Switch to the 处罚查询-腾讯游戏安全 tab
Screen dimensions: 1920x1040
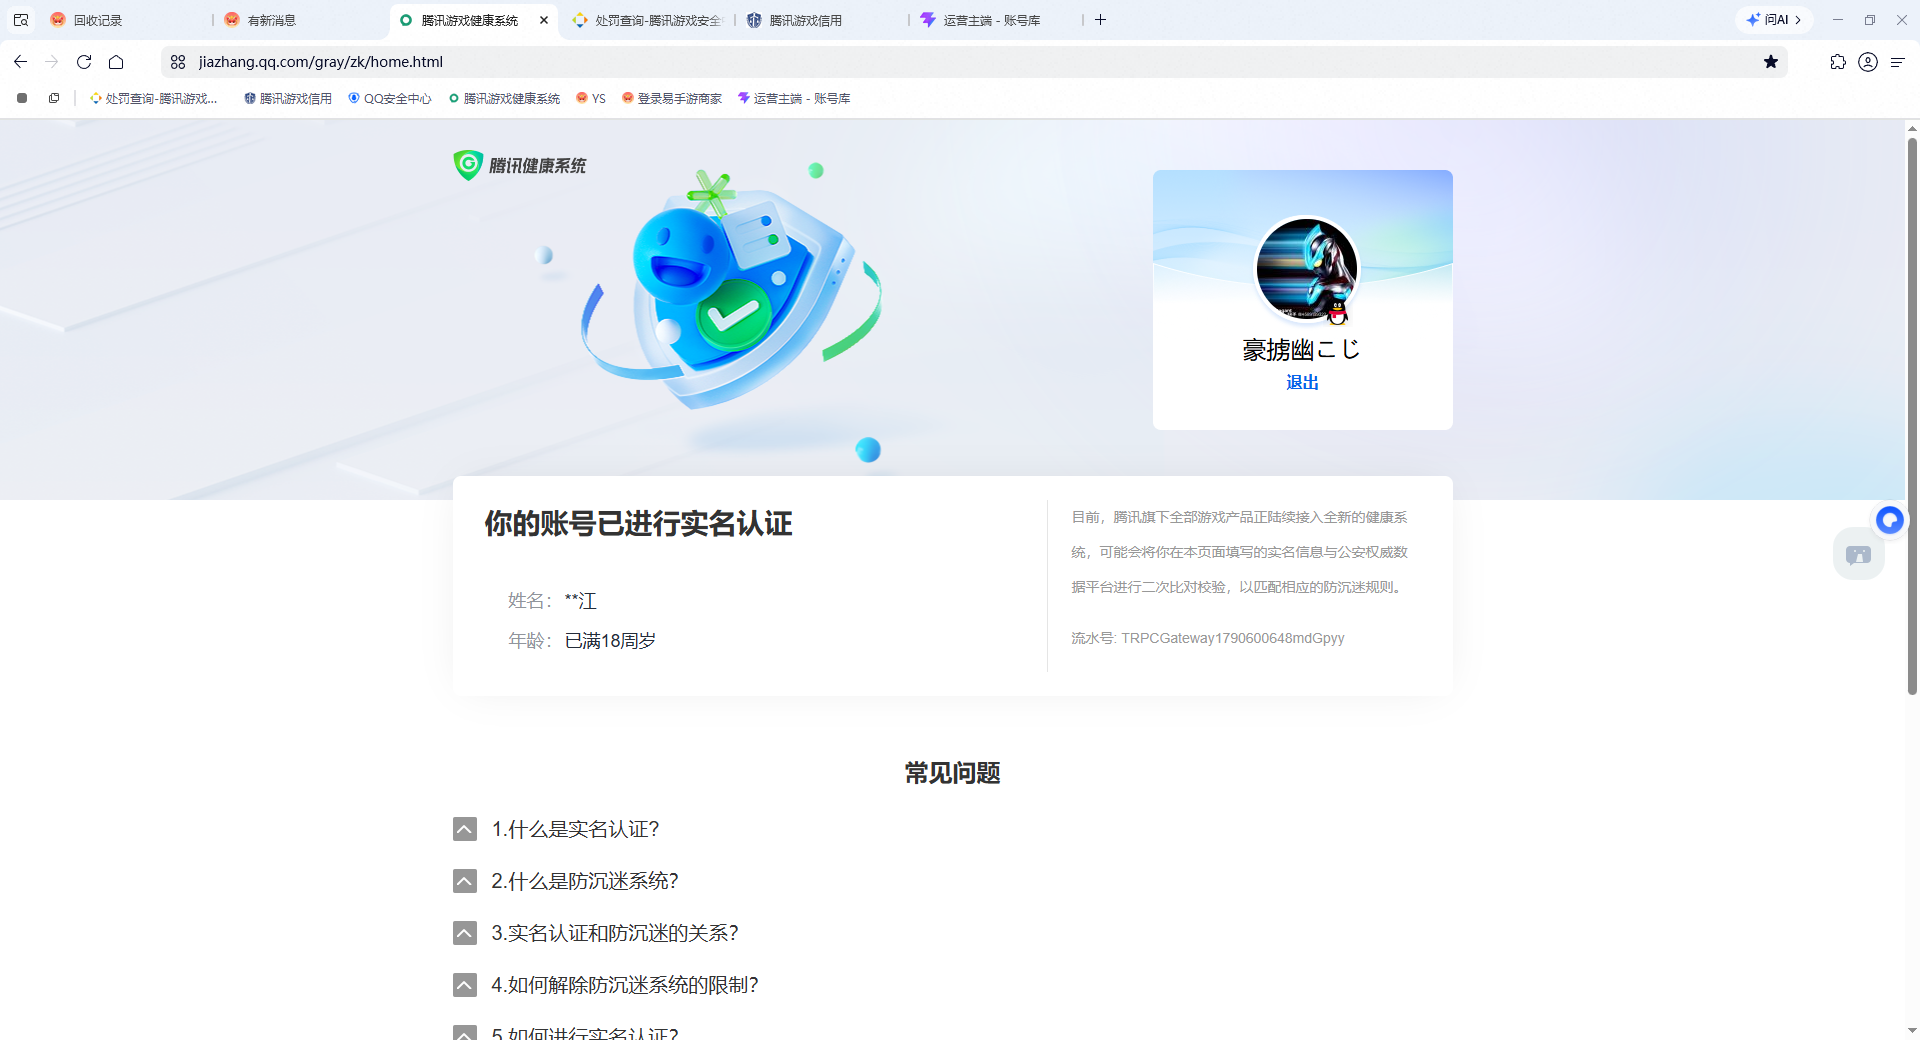(648, 20)
